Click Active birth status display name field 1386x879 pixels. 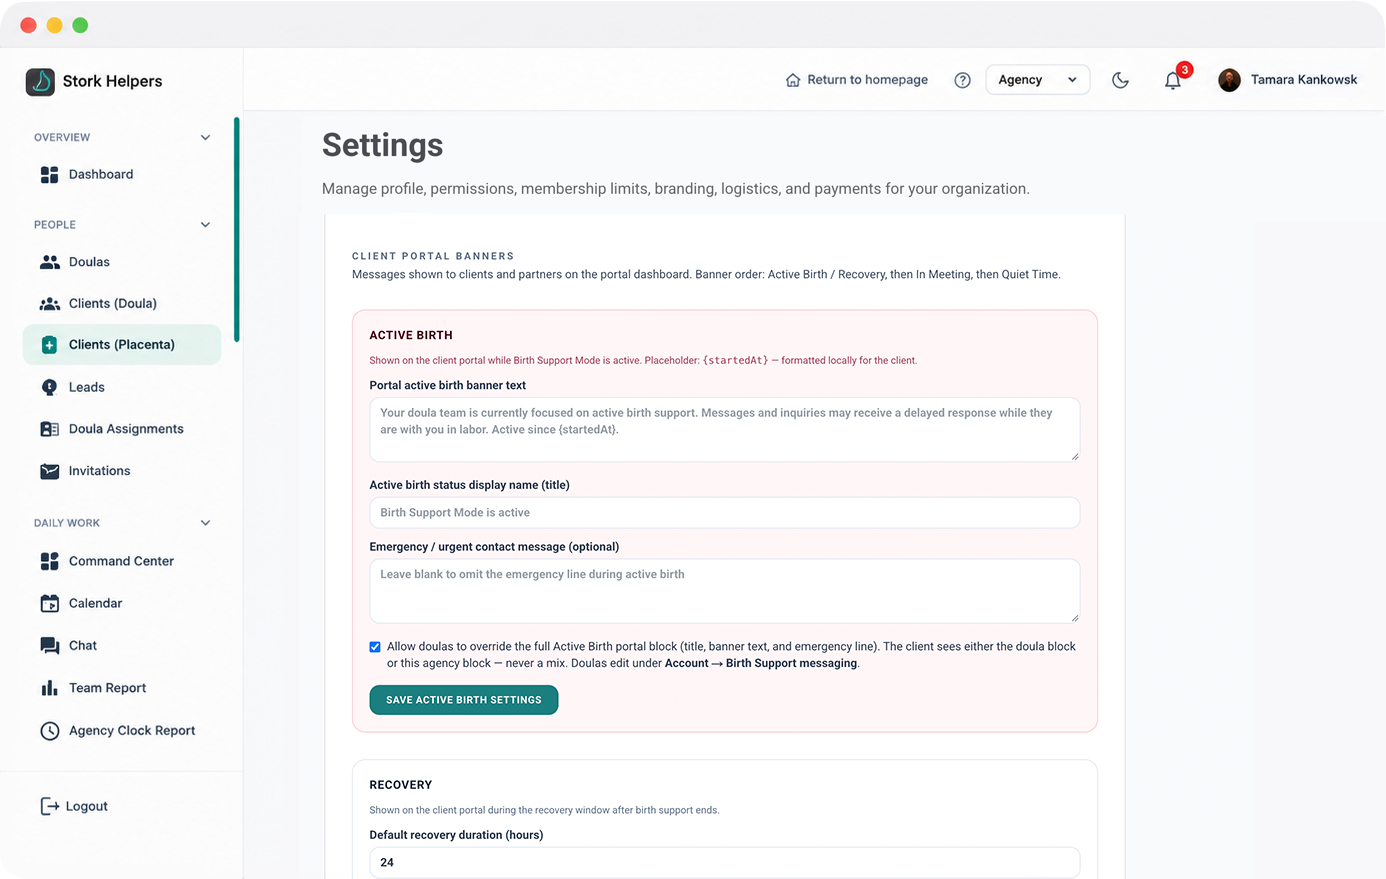coord(725,513)
